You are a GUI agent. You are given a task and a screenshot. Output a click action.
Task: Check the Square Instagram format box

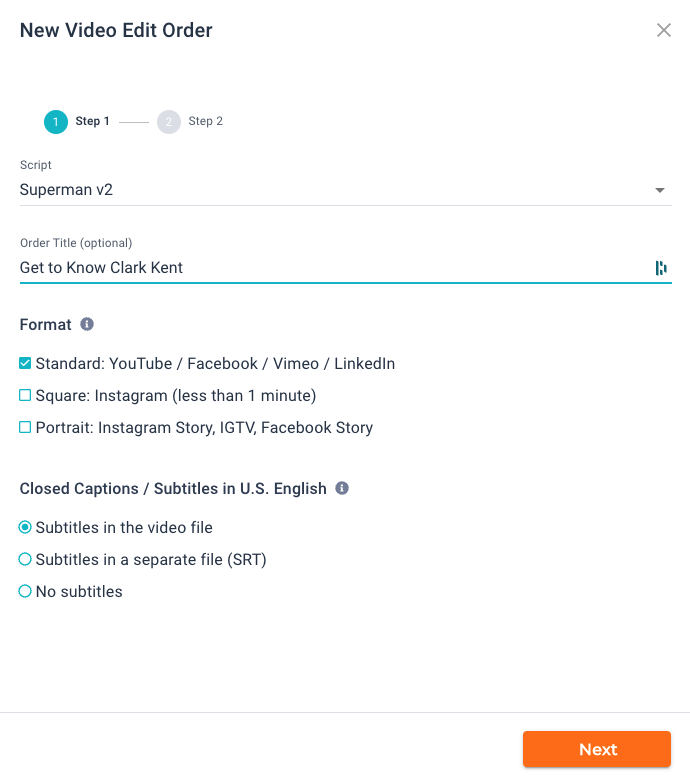(25, 395)
